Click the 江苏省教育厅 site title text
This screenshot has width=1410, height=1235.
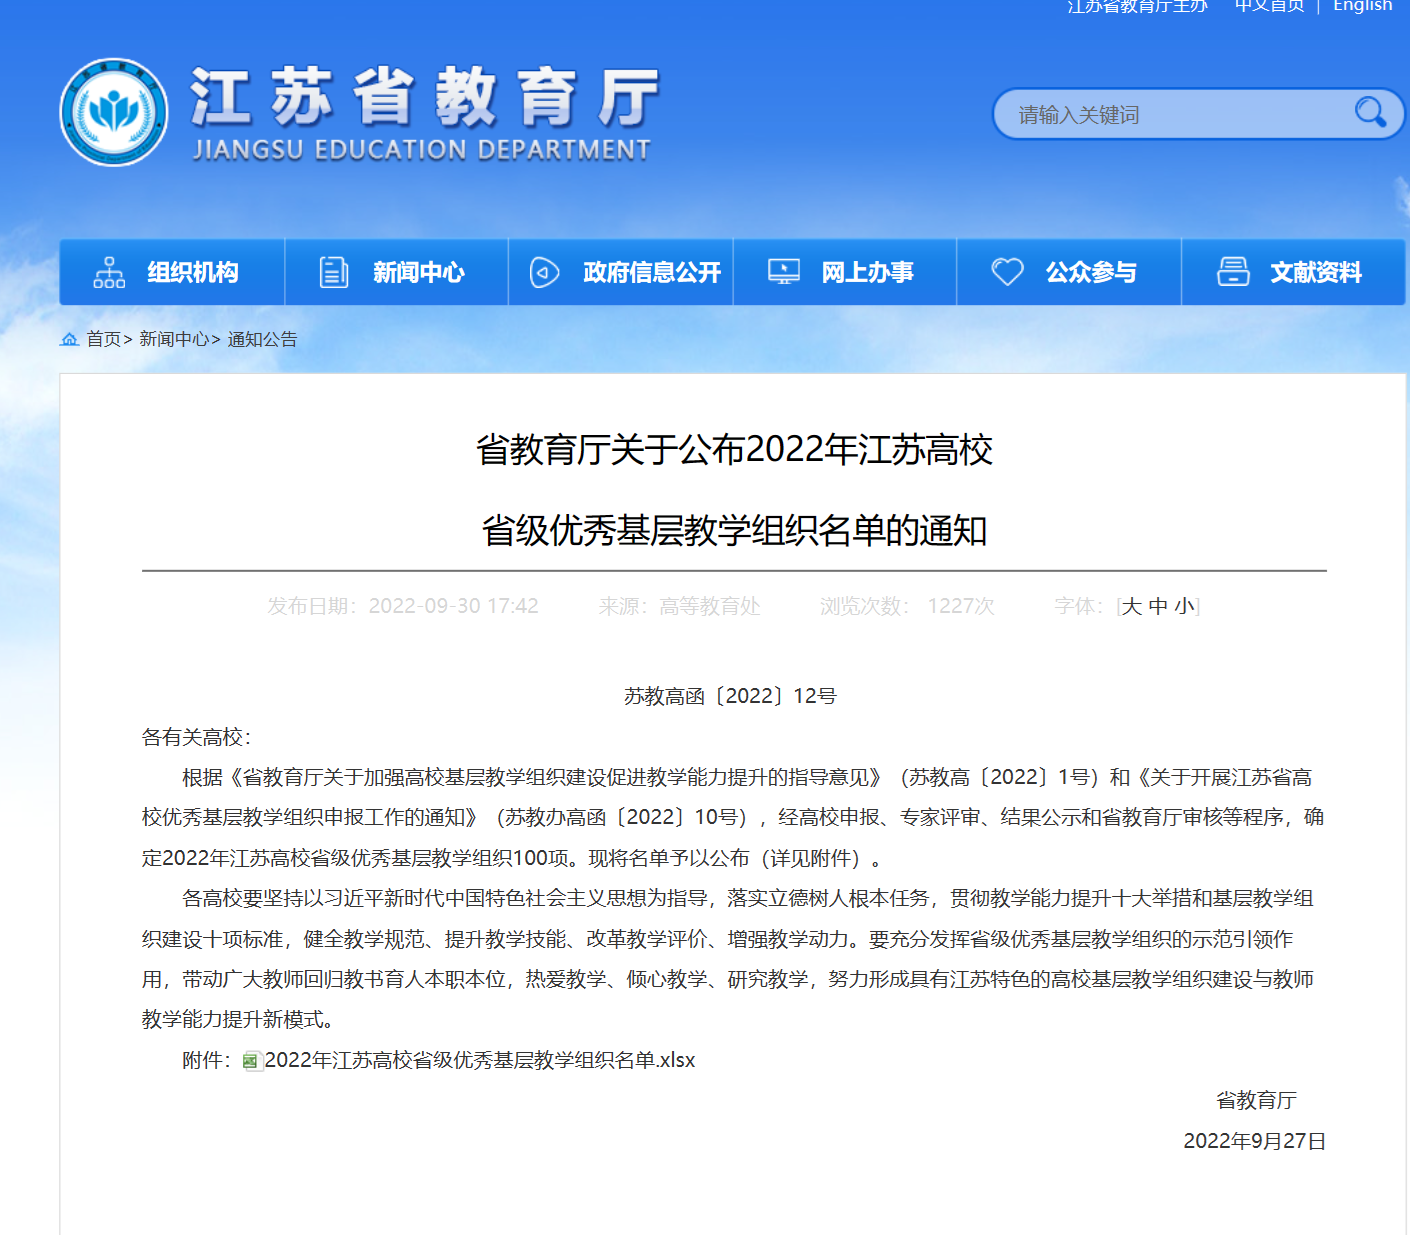[x=425, y=98]
